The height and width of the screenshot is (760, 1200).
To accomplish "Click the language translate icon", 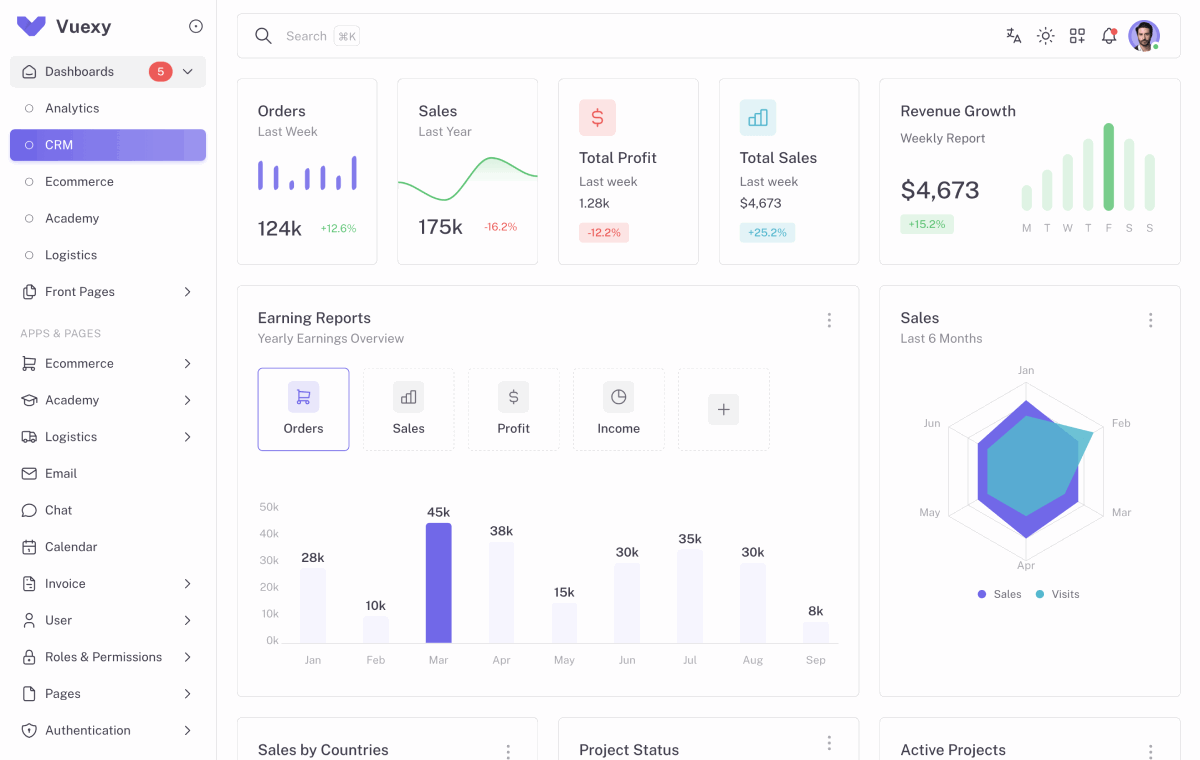I will (x=1013, y=36).
